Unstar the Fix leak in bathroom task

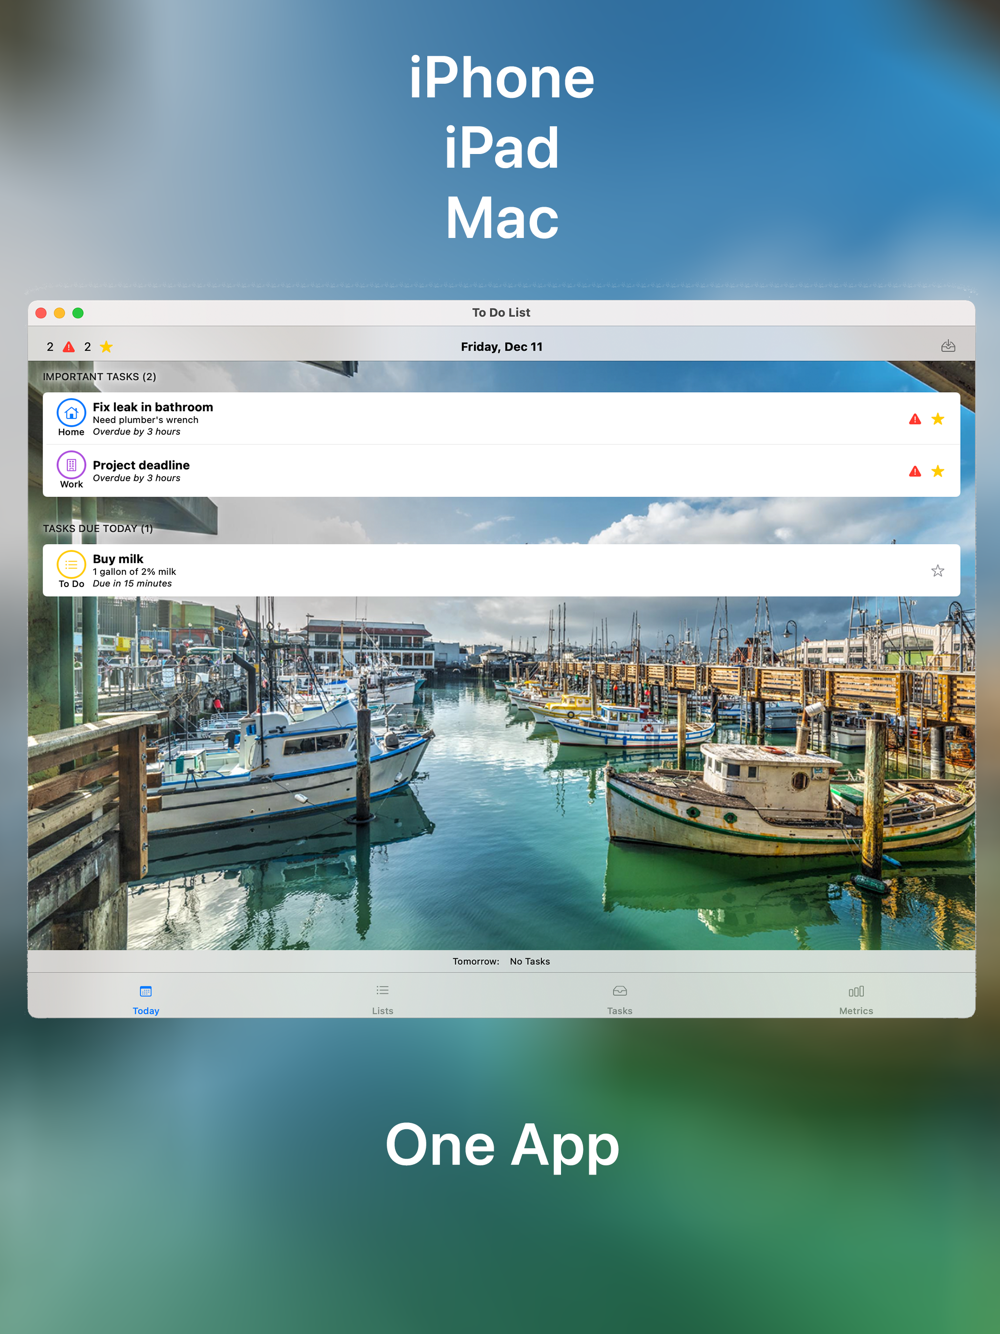tap(938, 419)
